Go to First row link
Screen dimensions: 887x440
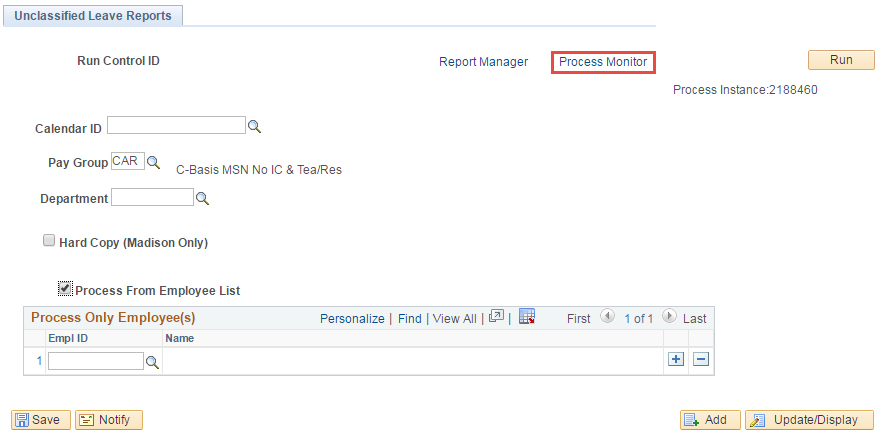click(579, 319)
